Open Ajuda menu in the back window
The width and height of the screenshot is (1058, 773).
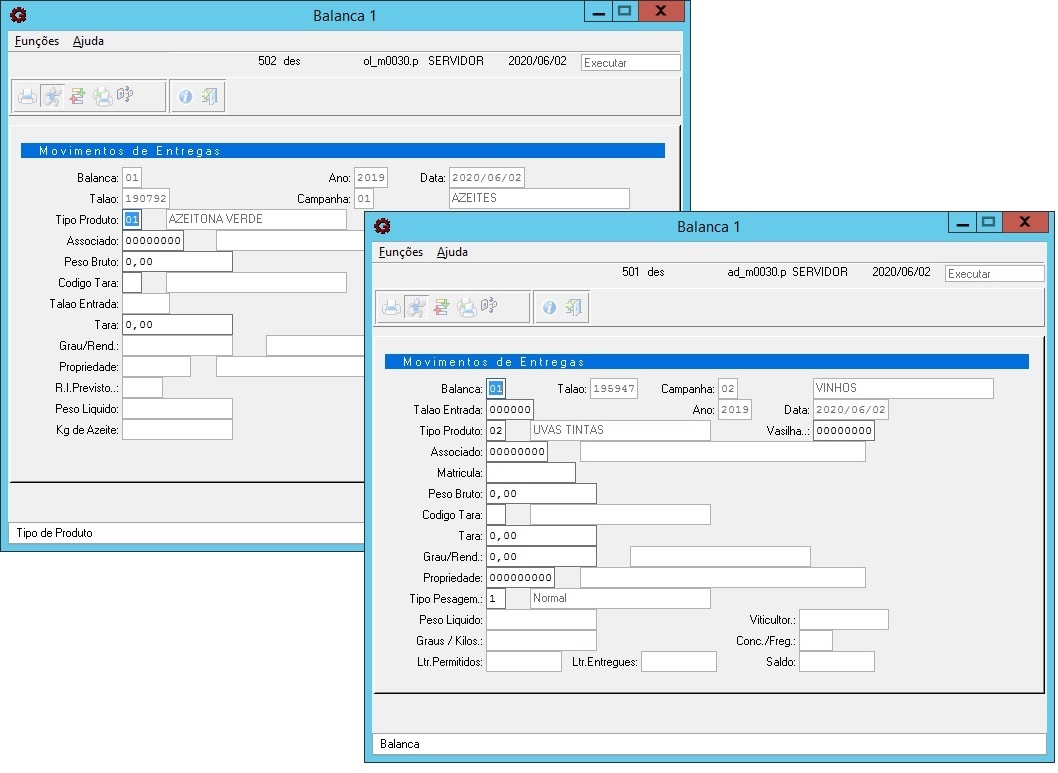click(x=88, y=40)
